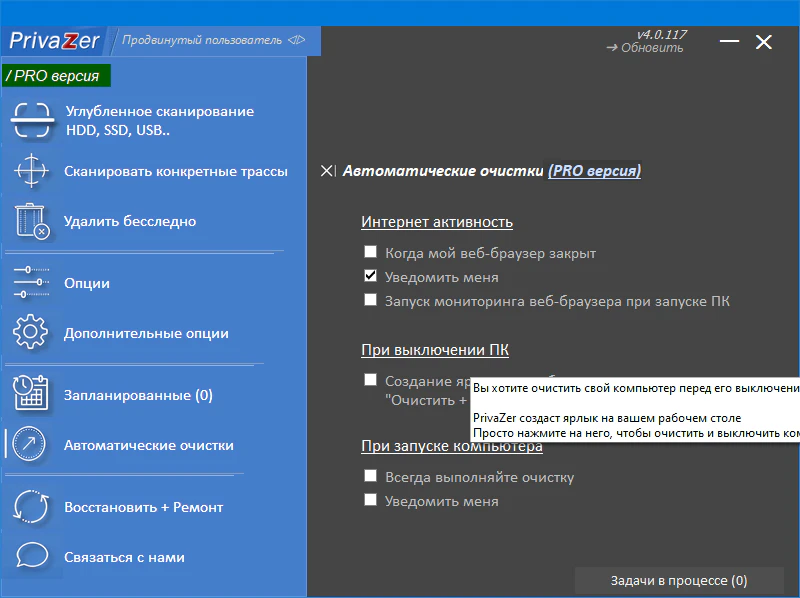Click the trash bin icon for secure delete
The width and height of the screenshot is (800, 598).
click(32, 221)
